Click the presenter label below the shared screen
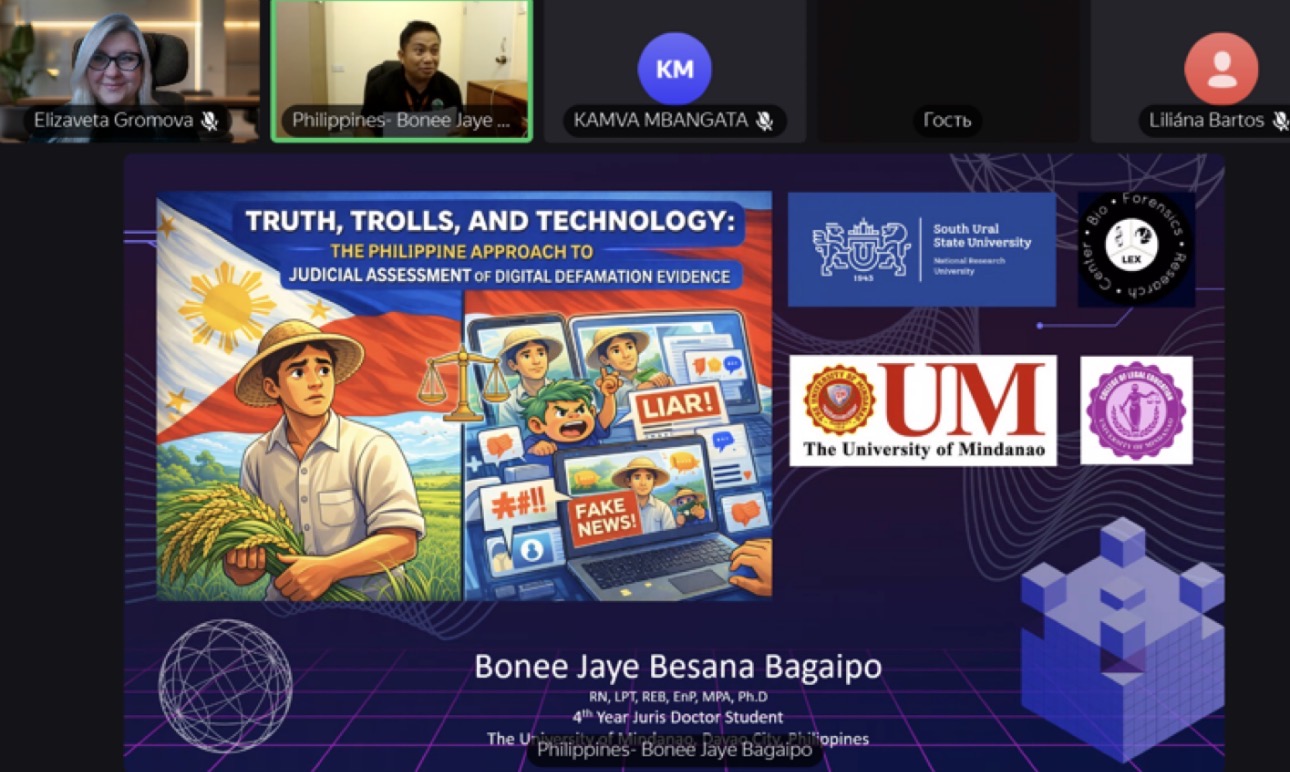Image resolution: width=1290 pixels, height=772 pixels. click(675, 750)
